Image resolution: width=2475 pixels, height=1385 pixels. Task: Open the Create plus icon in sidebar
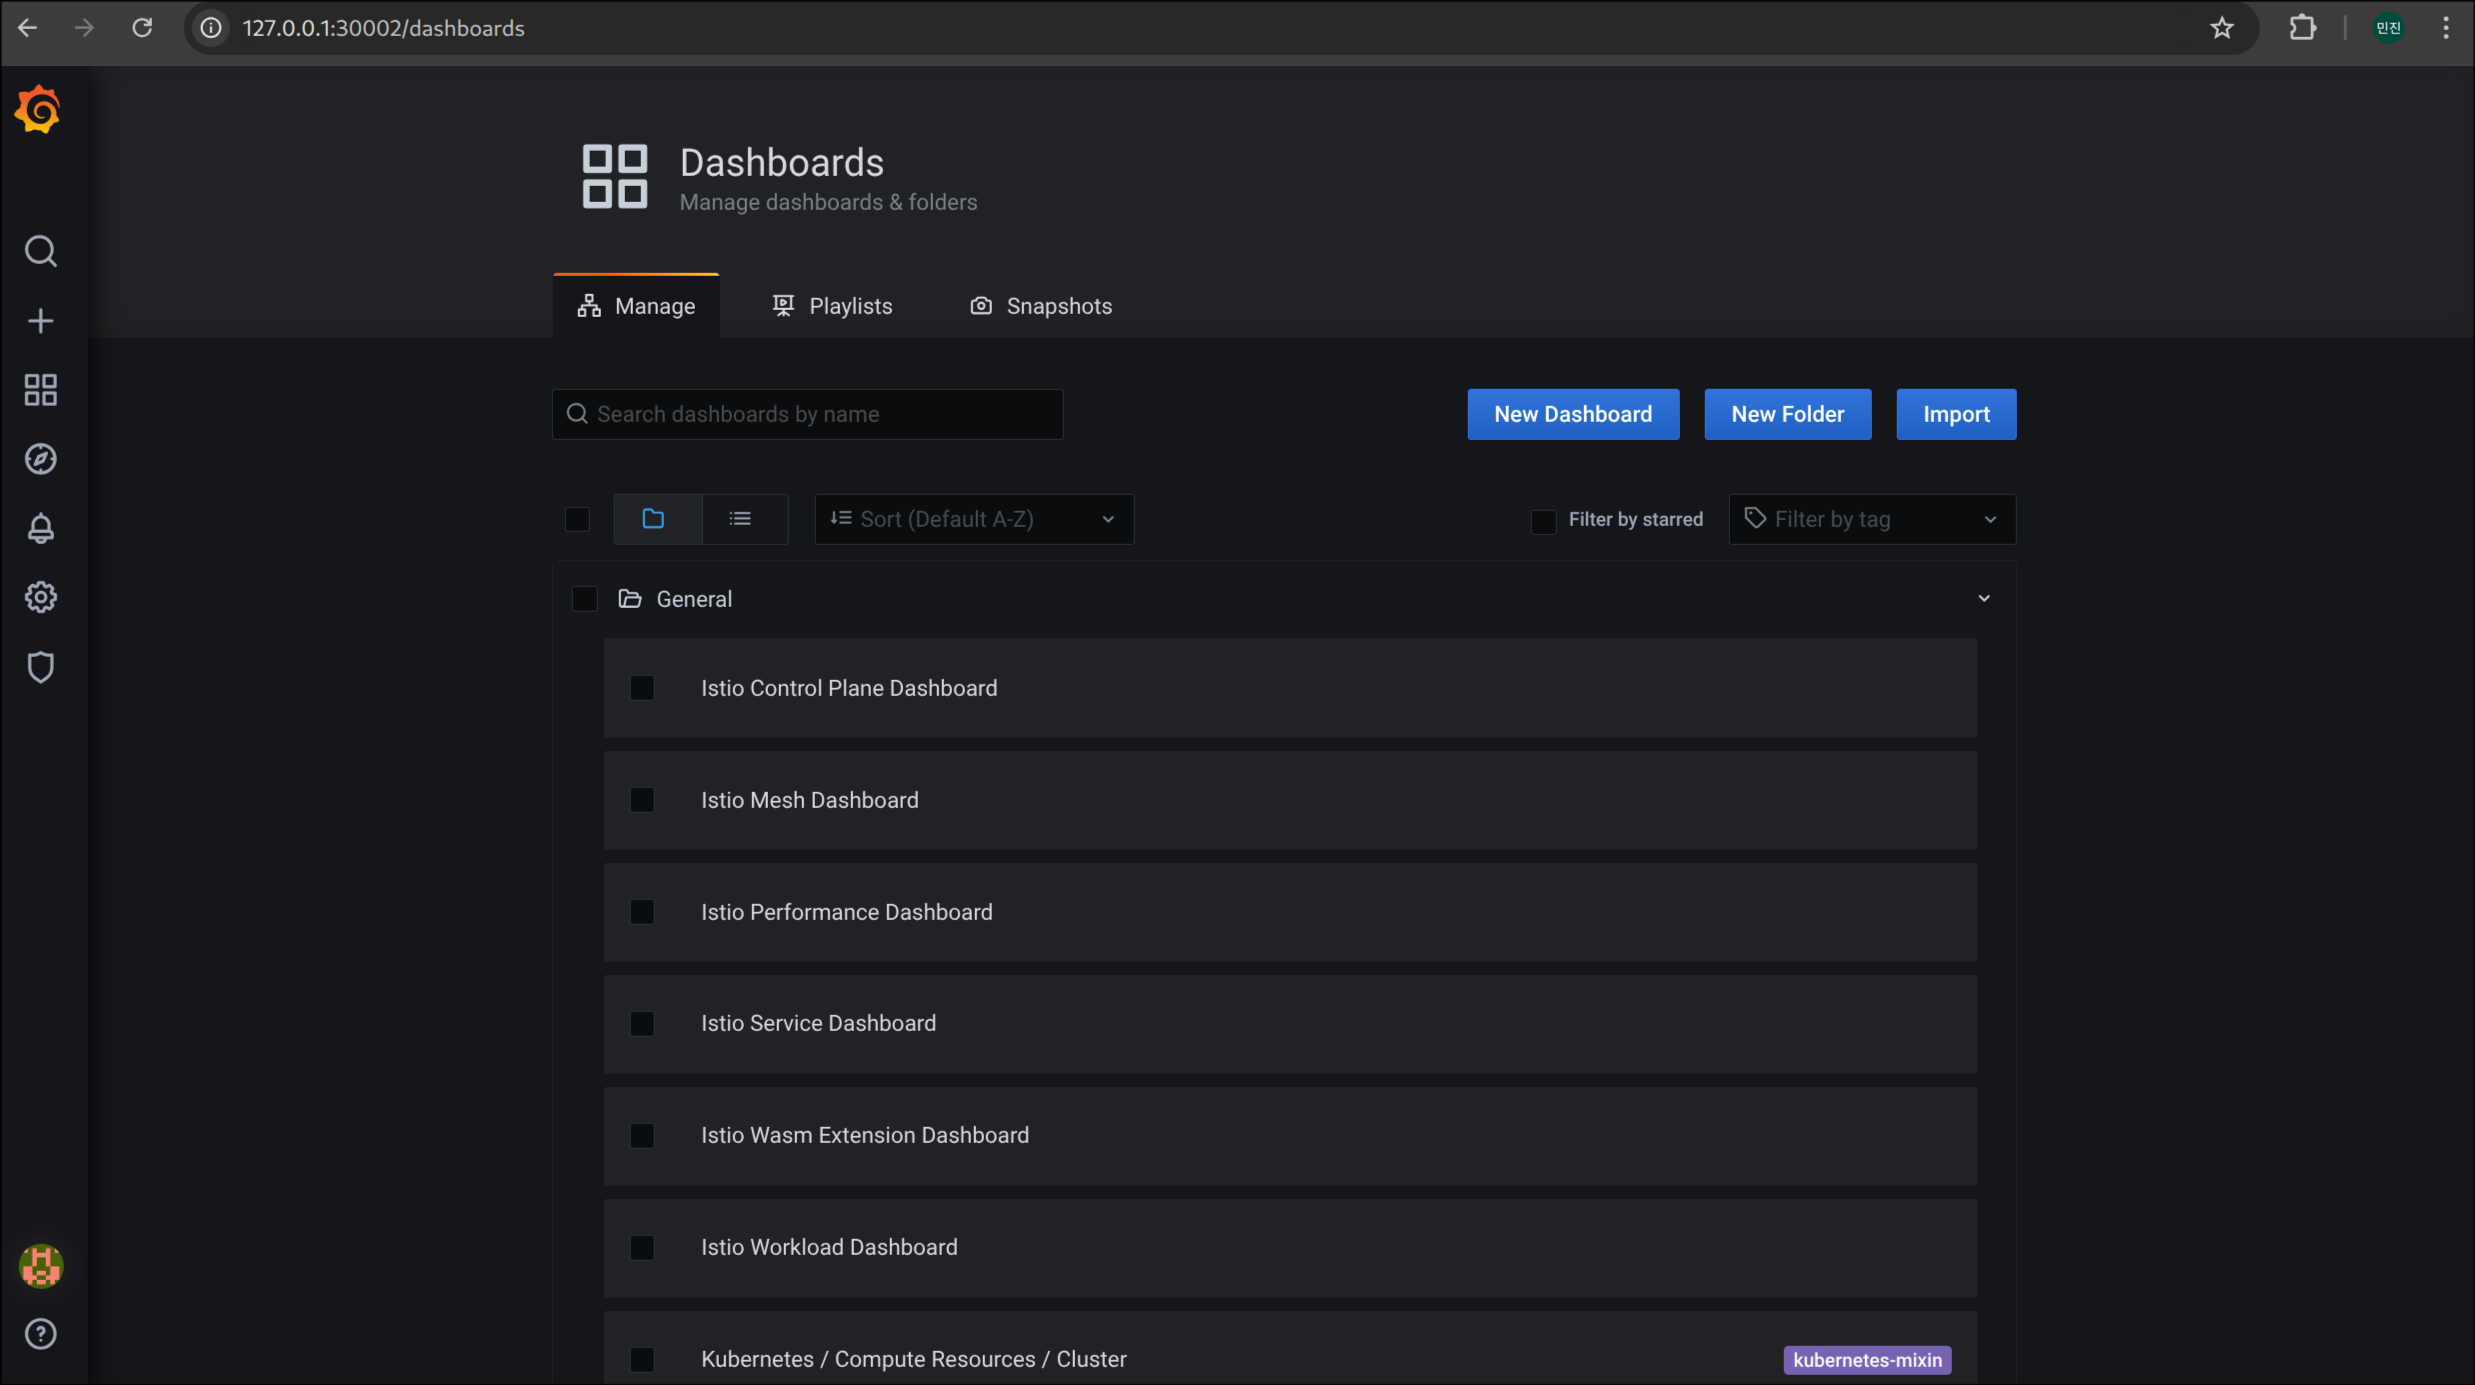pos(40,321)
